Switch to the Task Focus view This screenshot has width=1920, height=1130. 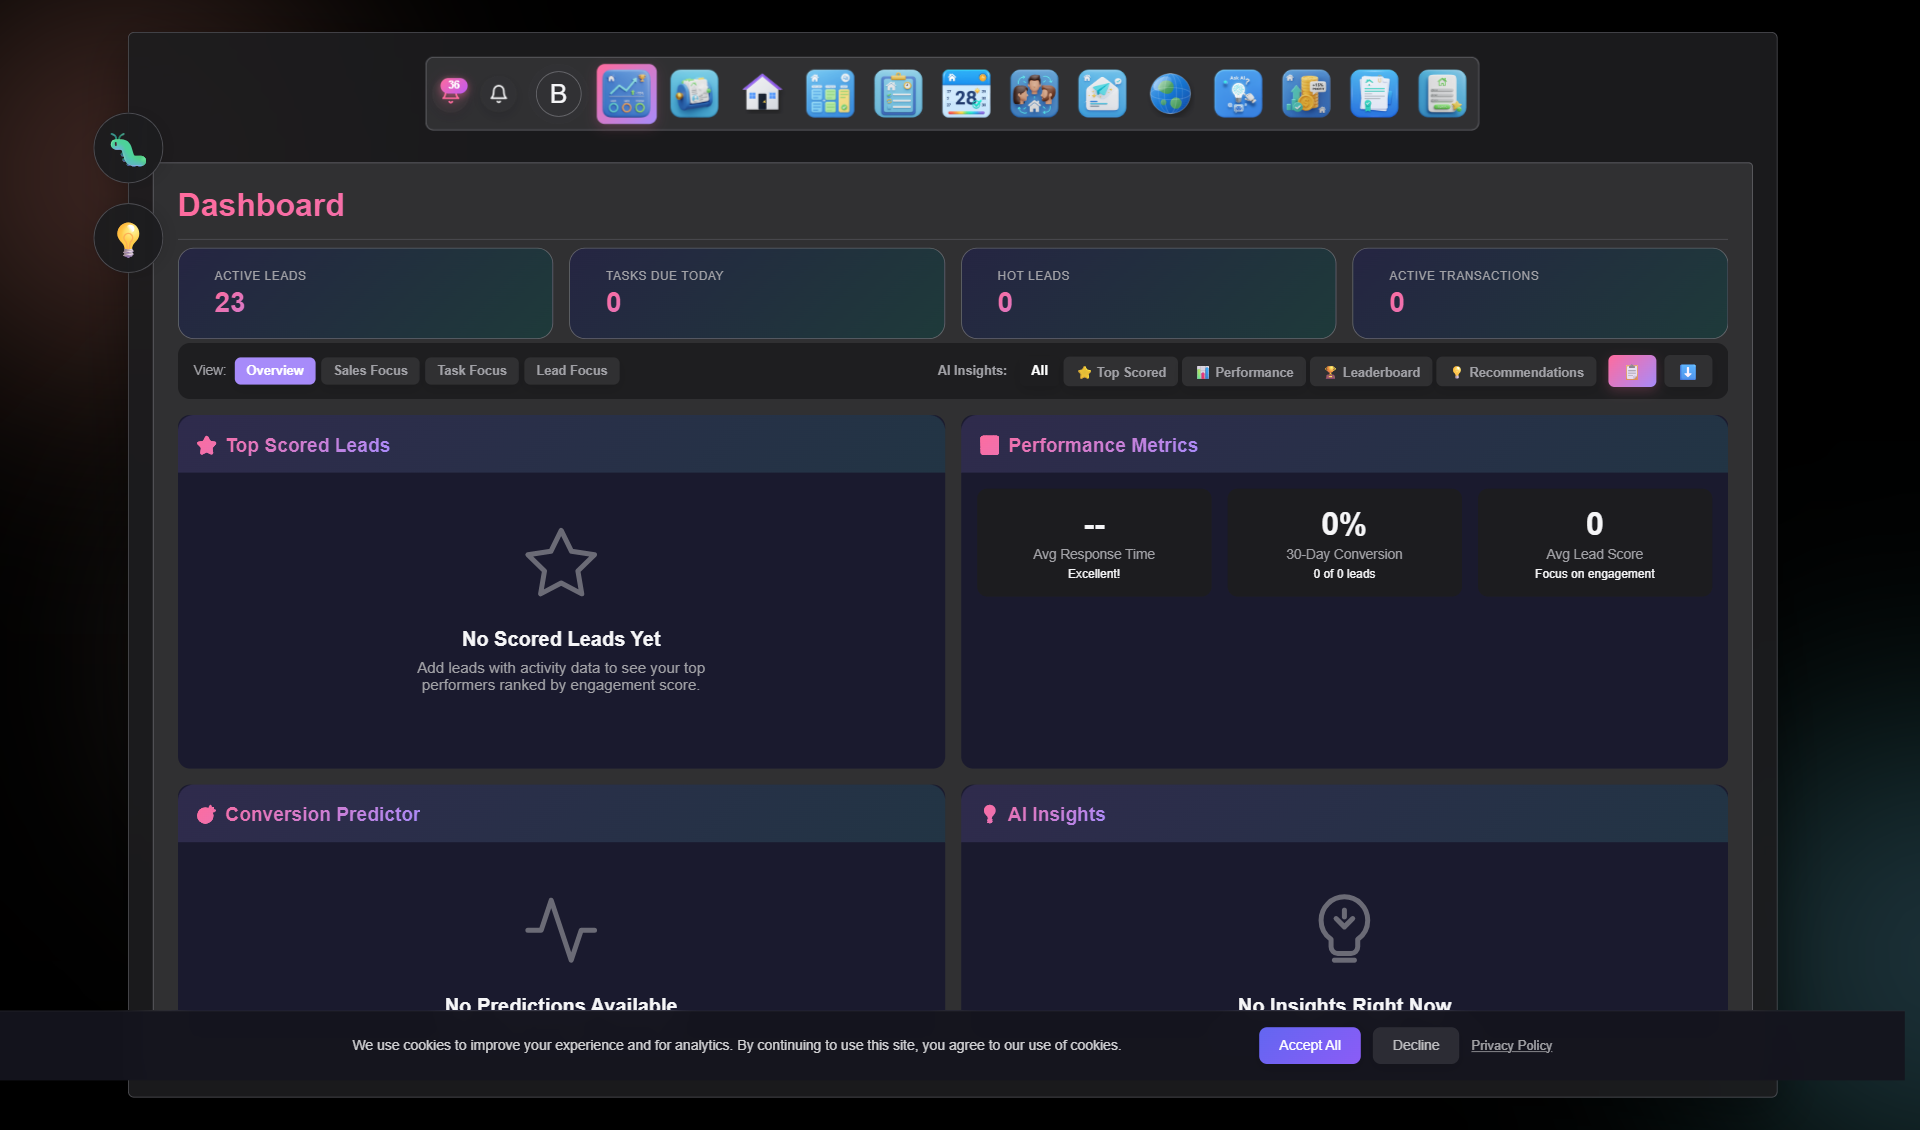471,370
